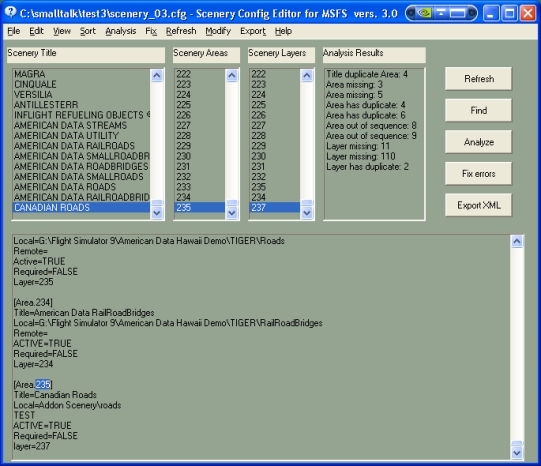Click the green NVIDIA logo title-bar button
Viewport: 541px width, 466px height.
424,13
